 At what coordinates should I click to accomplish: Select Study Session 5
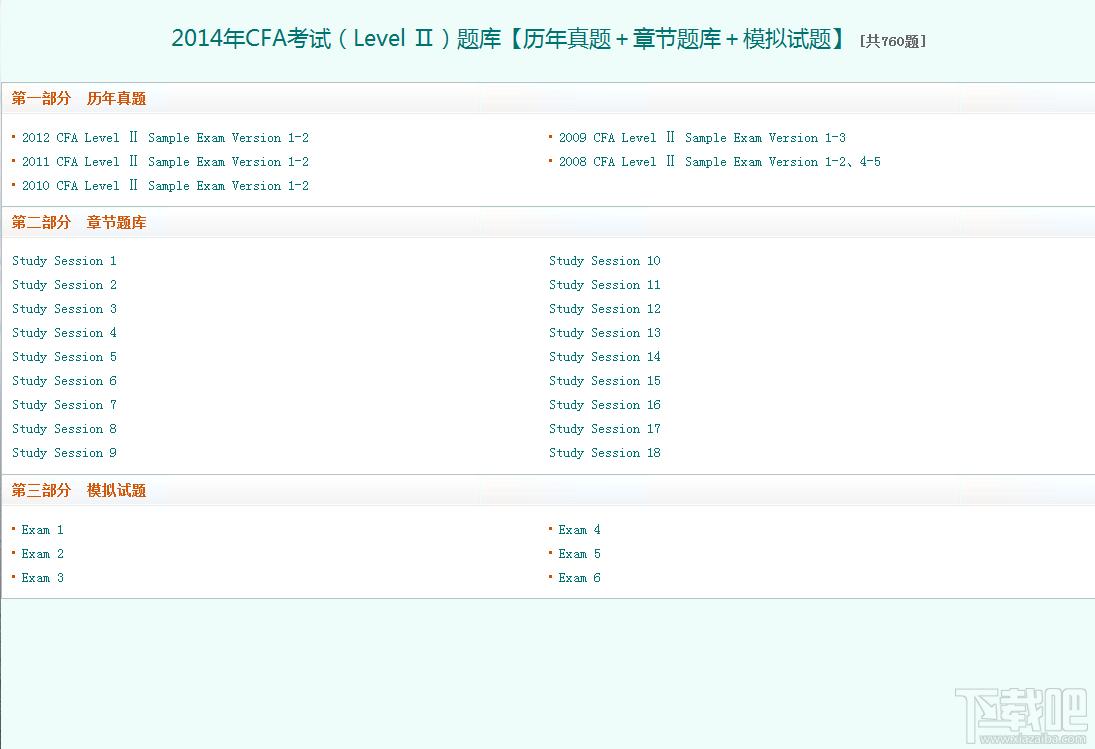tap(64, 357)
